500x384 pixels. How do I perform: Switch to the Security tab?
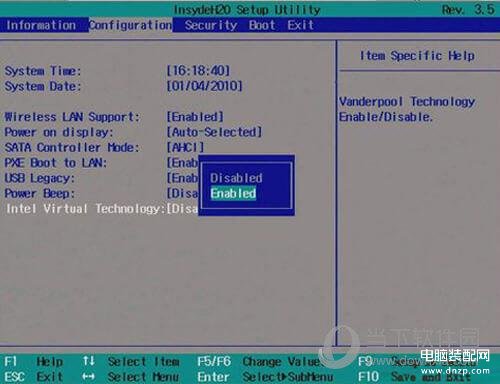(x=211, y=25)
